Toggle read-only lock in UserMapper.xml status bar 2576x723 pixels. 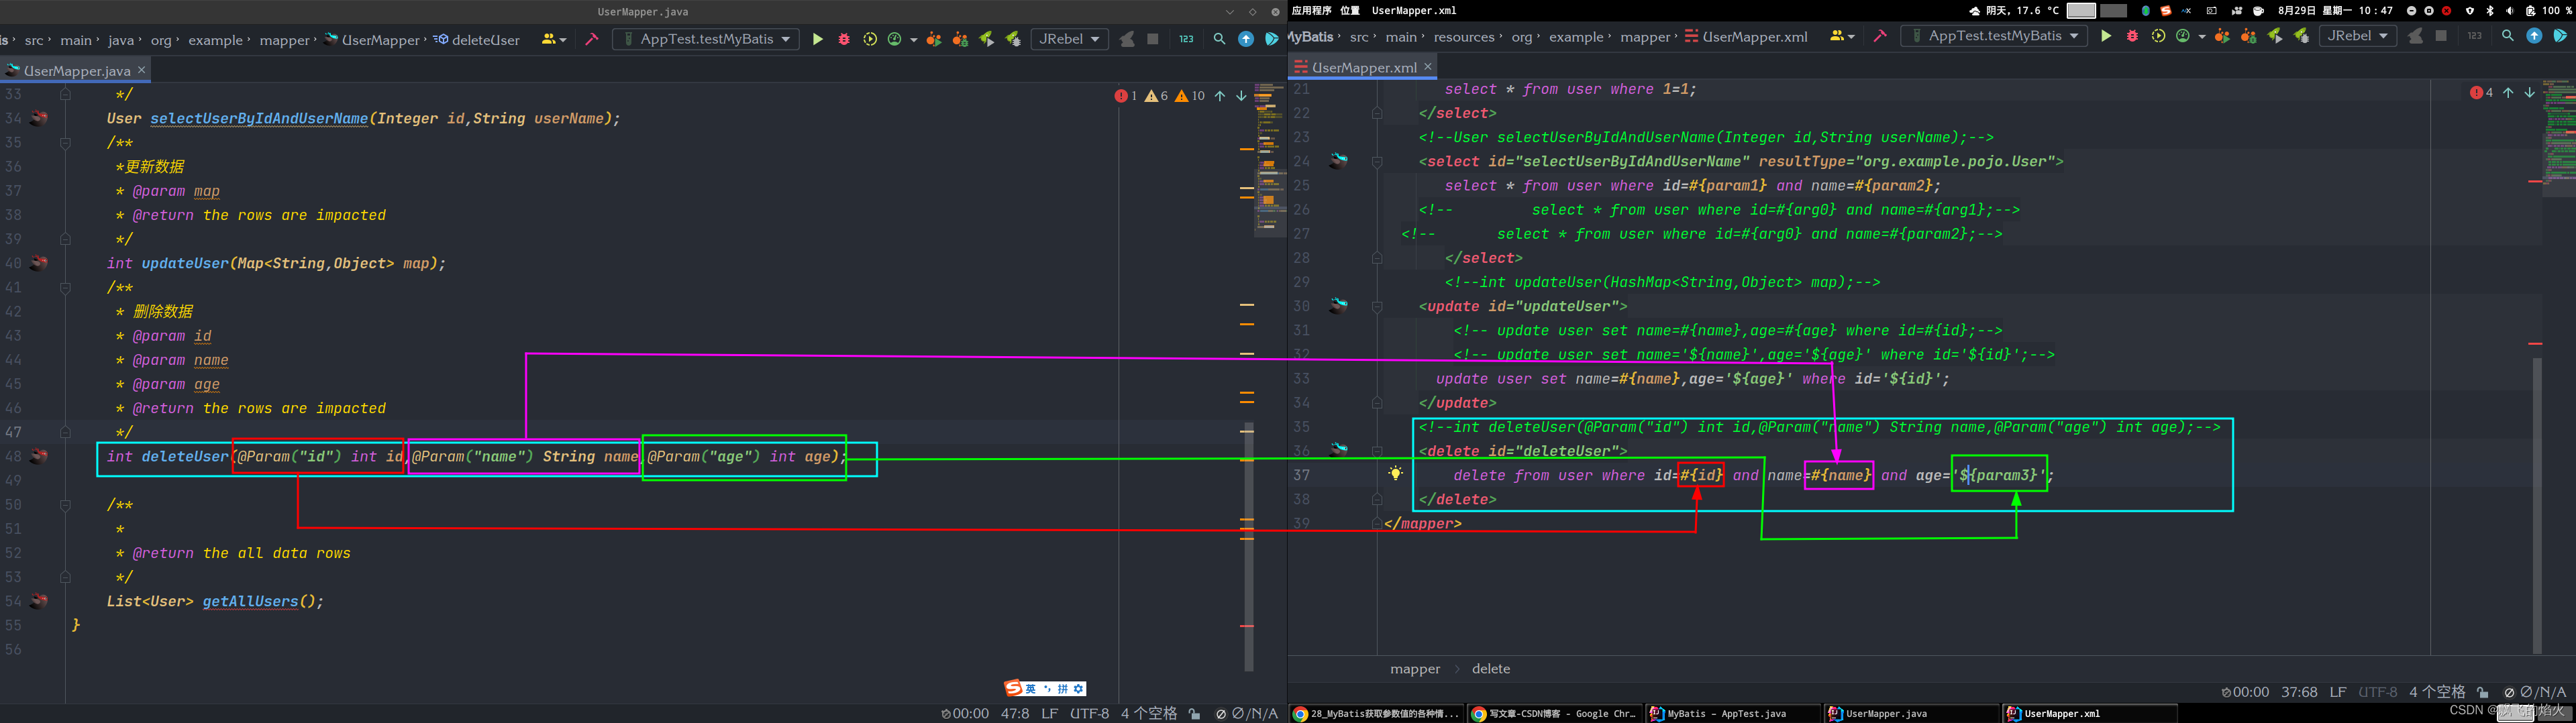2483,692
